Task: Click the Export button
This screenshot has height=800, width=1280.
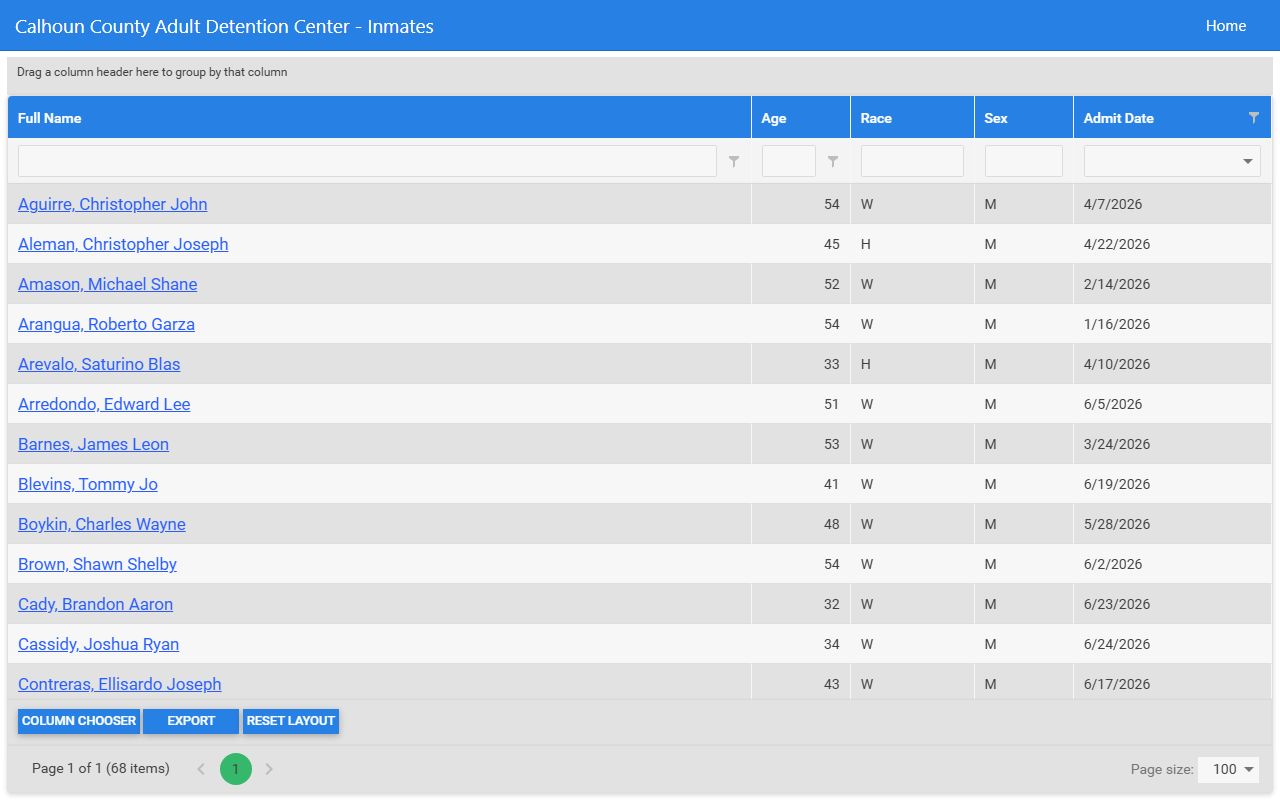Action: point(191,721)
